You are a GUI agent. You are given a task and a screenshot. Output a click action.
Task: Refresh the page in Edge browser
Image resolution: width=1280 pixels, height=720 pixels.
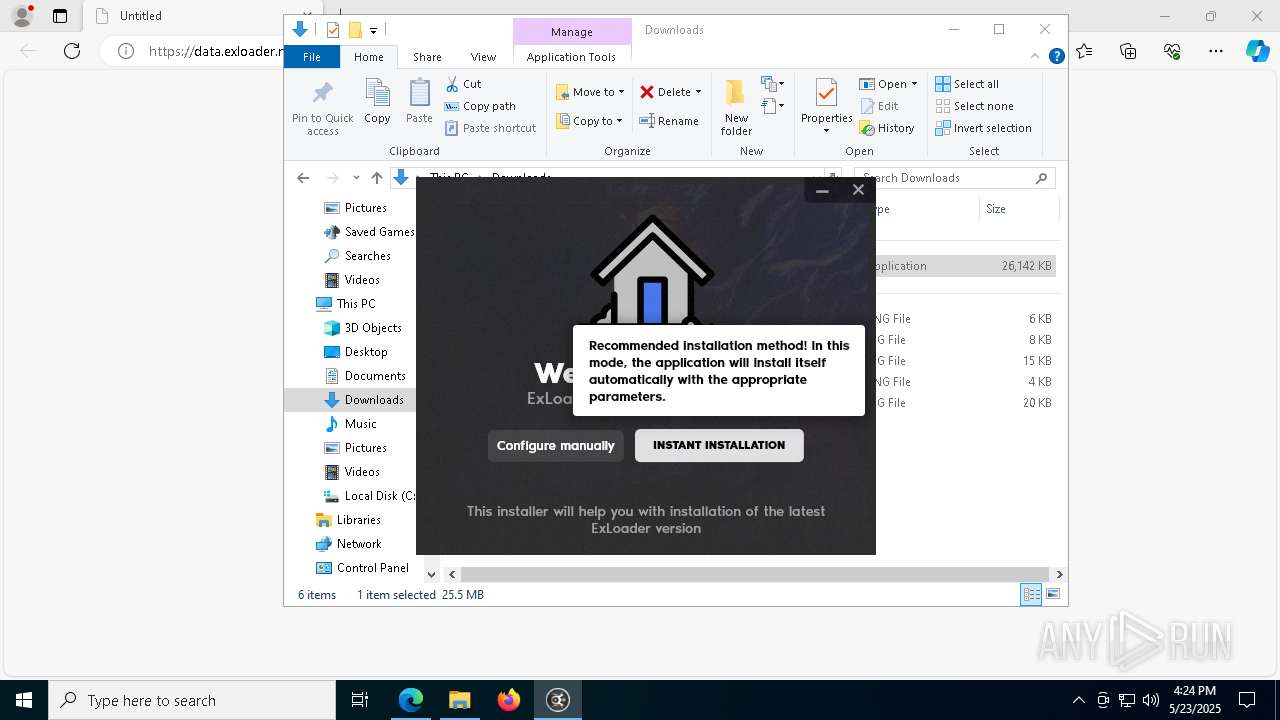pyautogui.click(x=72, y=51)
